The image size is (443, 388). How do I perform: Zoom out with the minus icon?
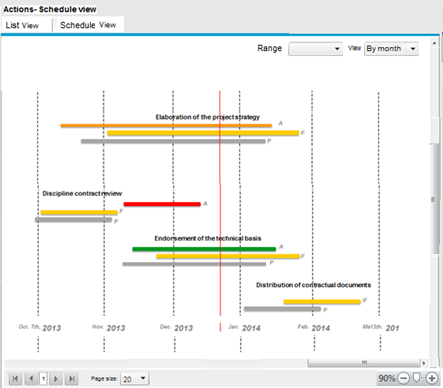403,378
